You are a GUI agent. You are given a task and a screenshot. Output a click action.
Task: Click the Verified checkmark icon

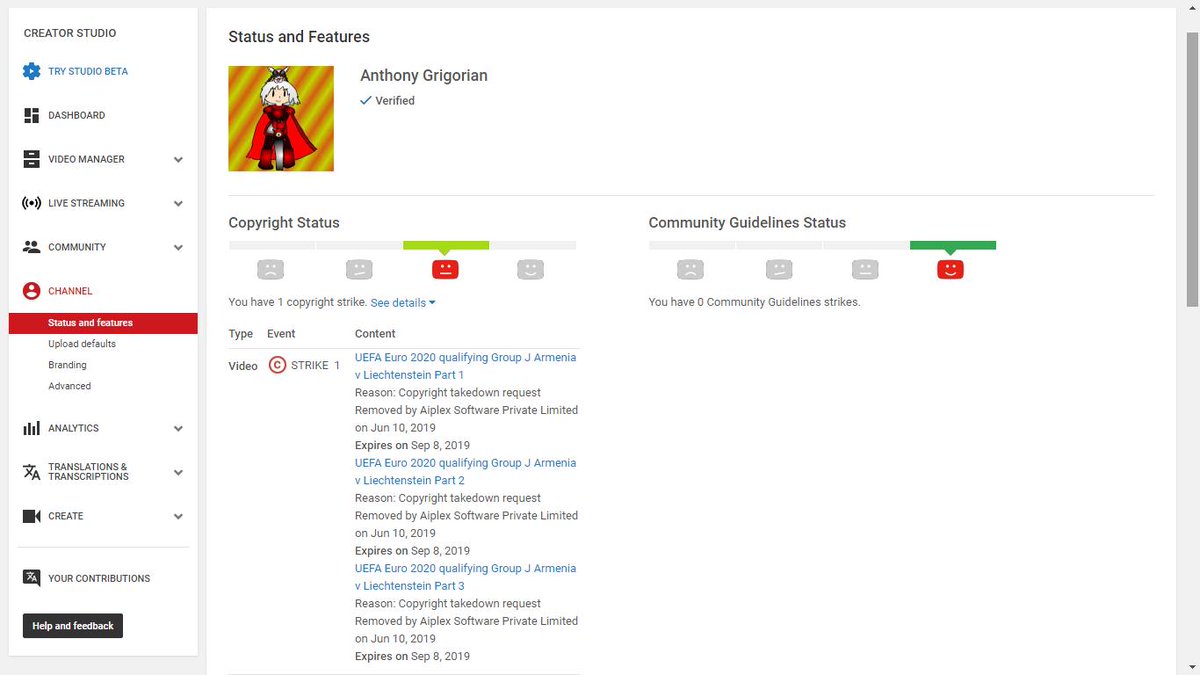click(x=366, y=100)
